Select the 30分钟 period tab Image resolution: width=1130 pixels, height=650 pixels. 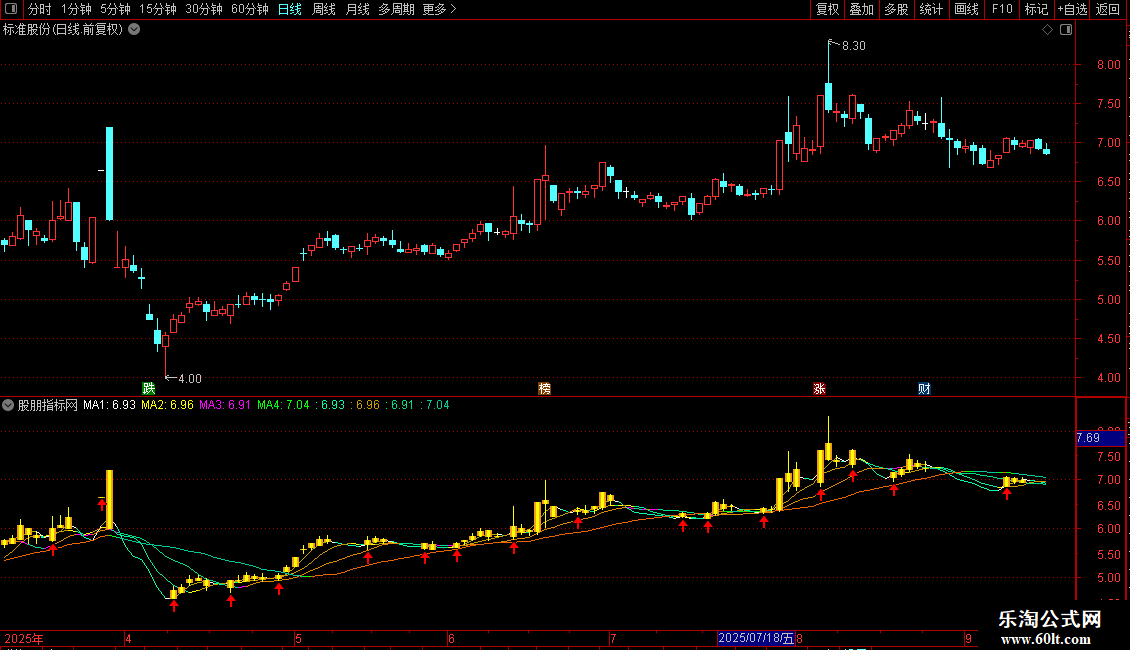tap(203, 9)
